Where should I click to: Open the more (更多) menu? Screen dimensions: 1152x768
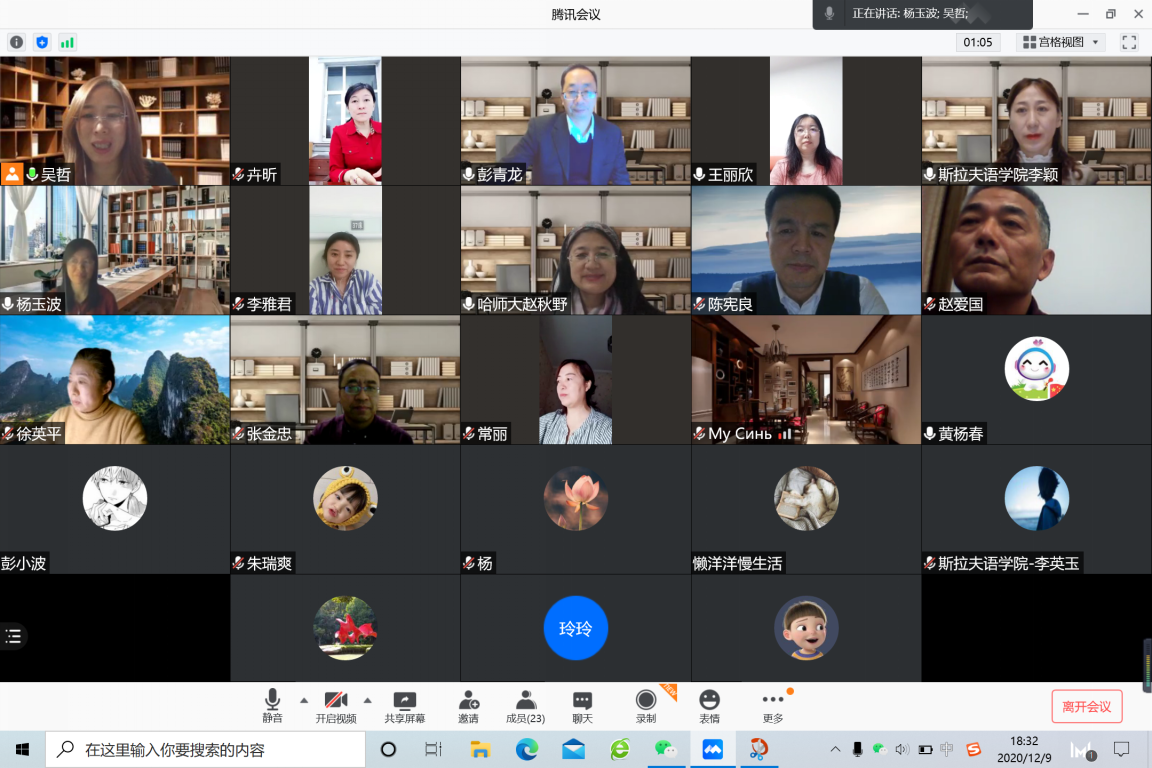(x=773, y=706)
